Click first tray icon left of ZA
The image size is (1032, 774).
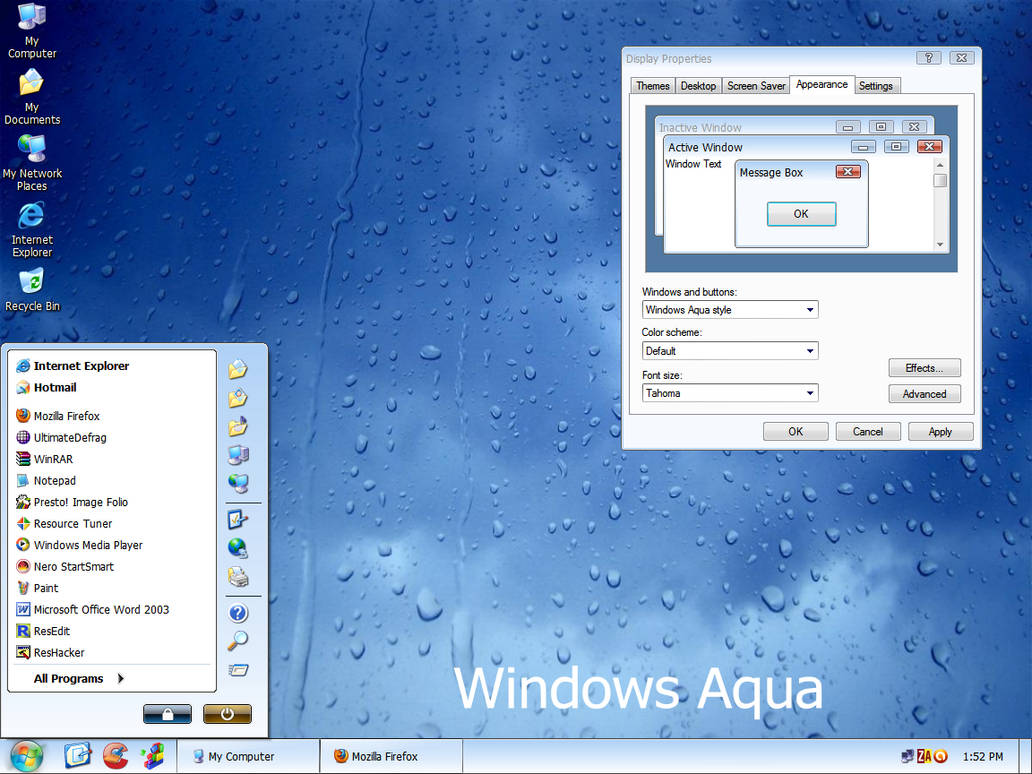click(907, 756)
